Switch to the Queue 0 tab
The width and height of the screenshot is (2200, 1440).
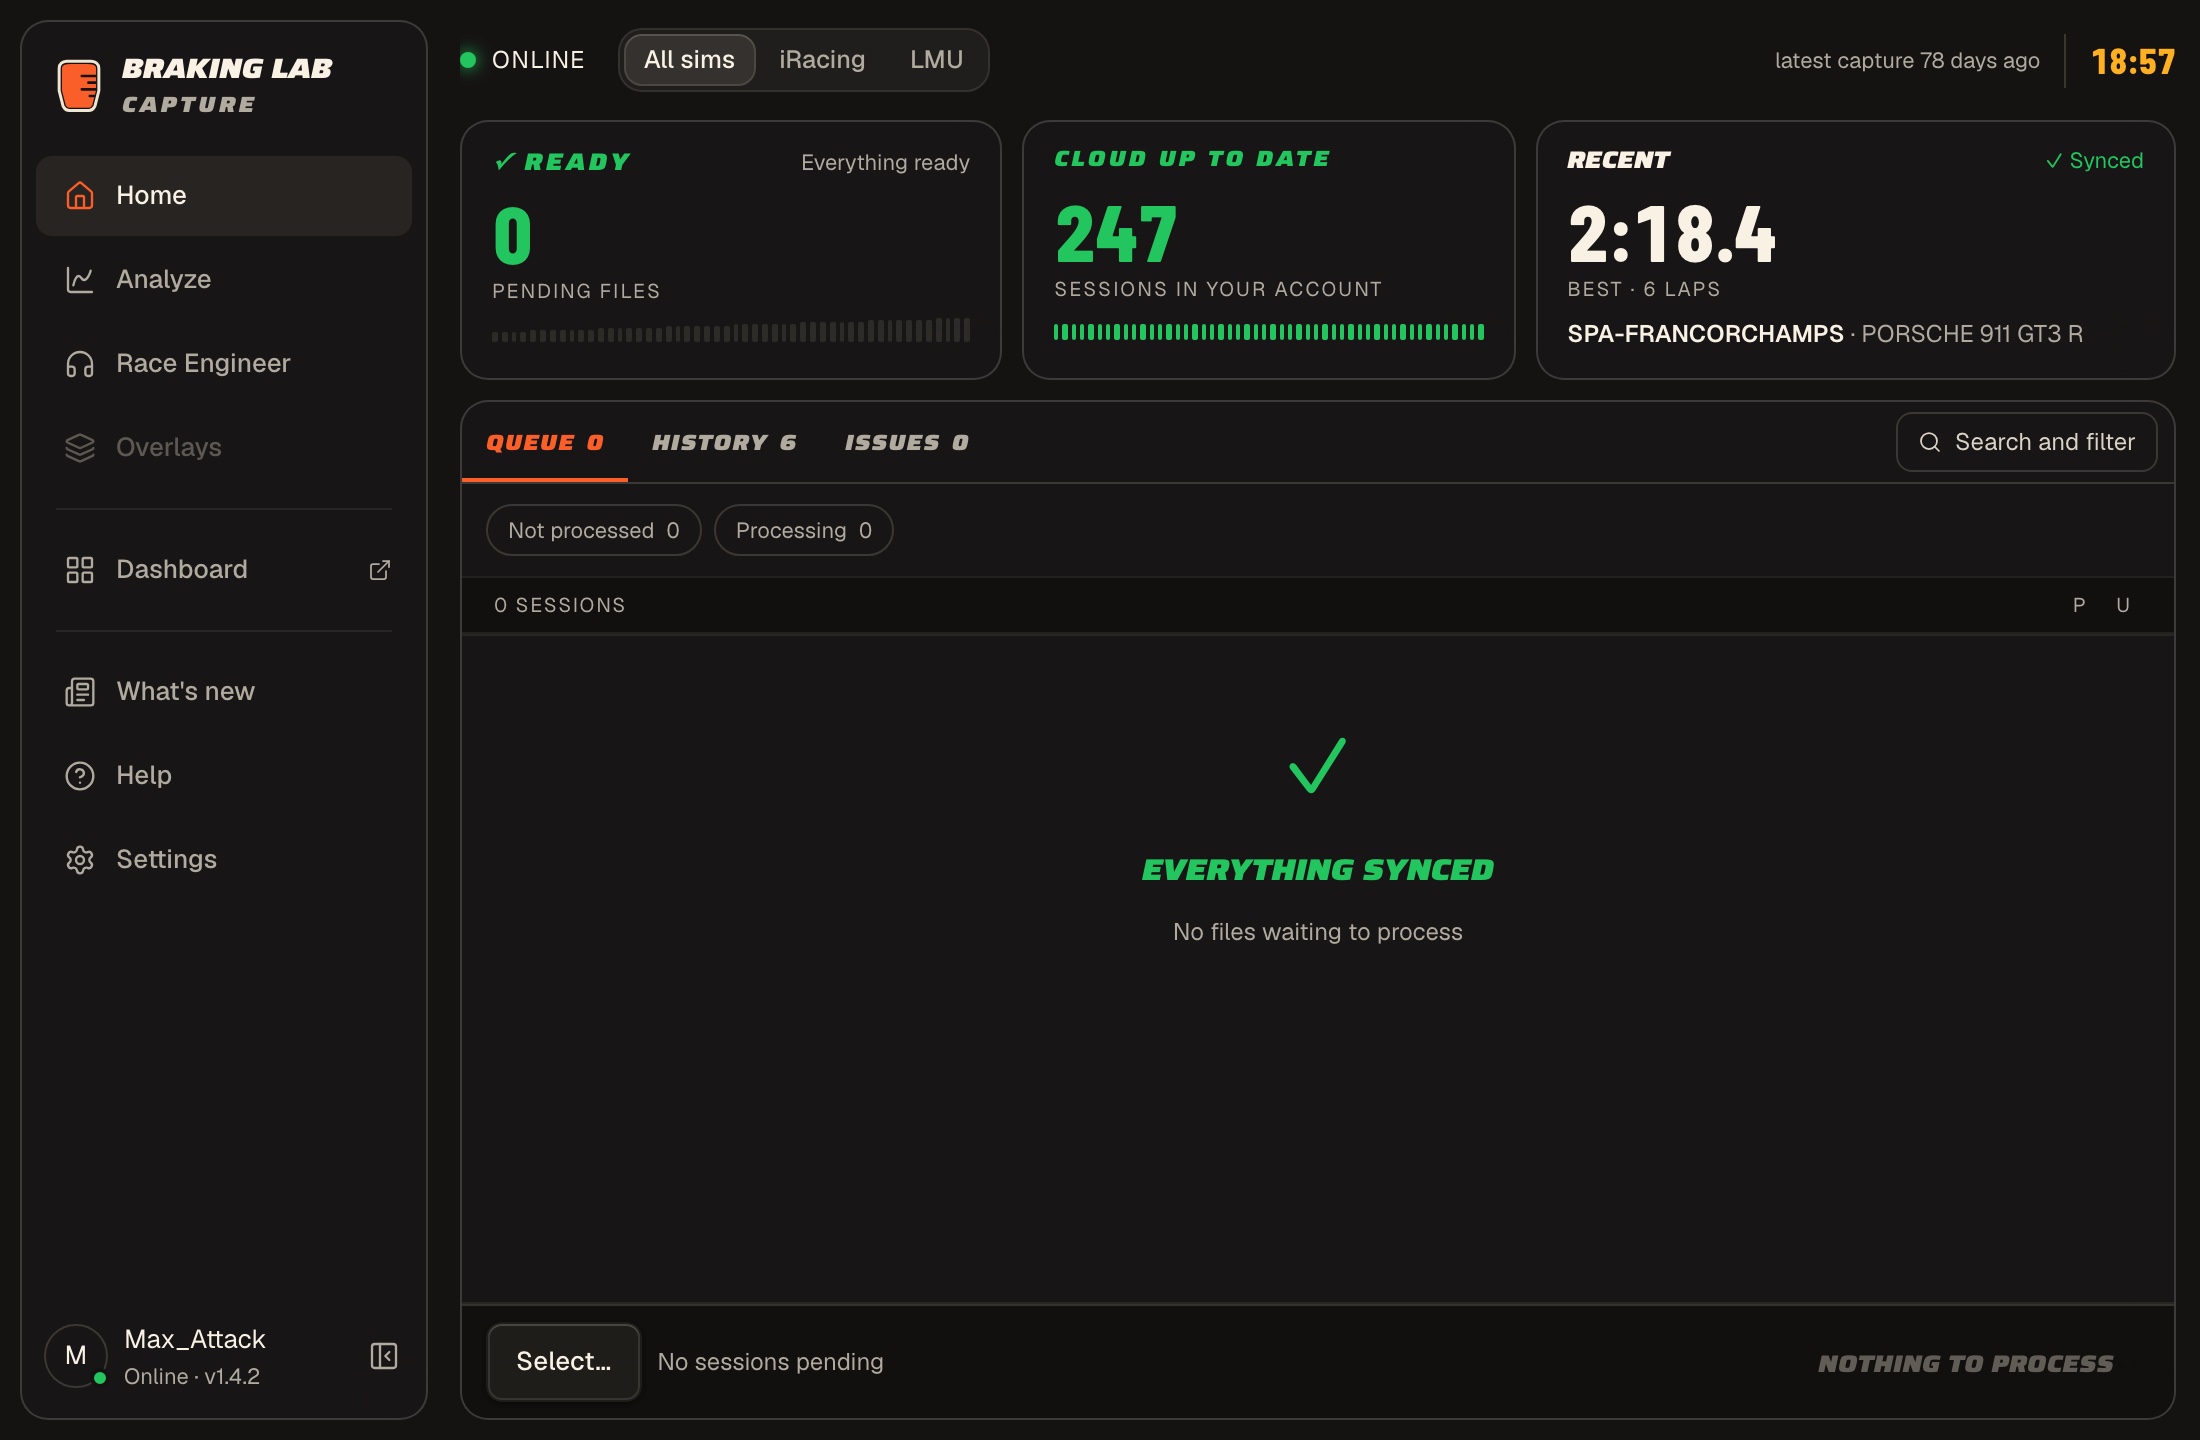(545, 442)
